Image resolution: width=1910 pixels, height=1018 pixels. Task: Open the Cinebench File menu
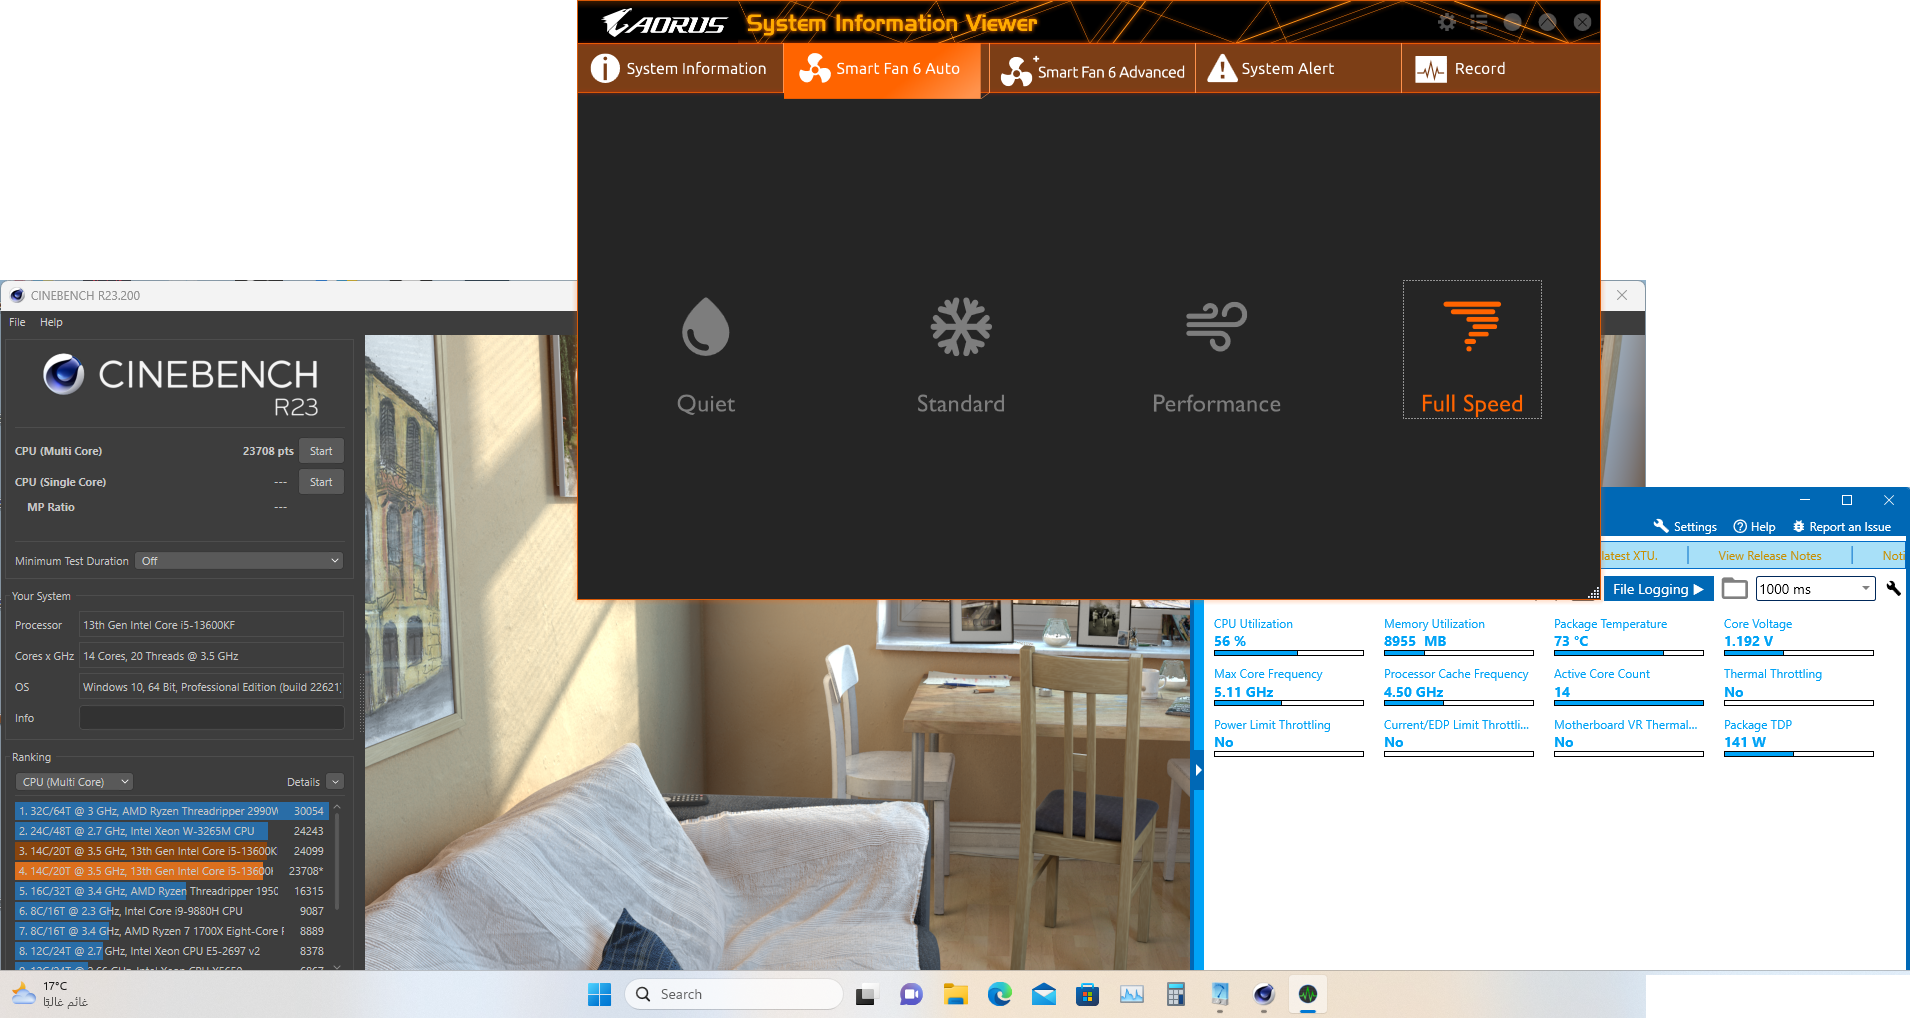pyautogui.click(x=17, y=322)
